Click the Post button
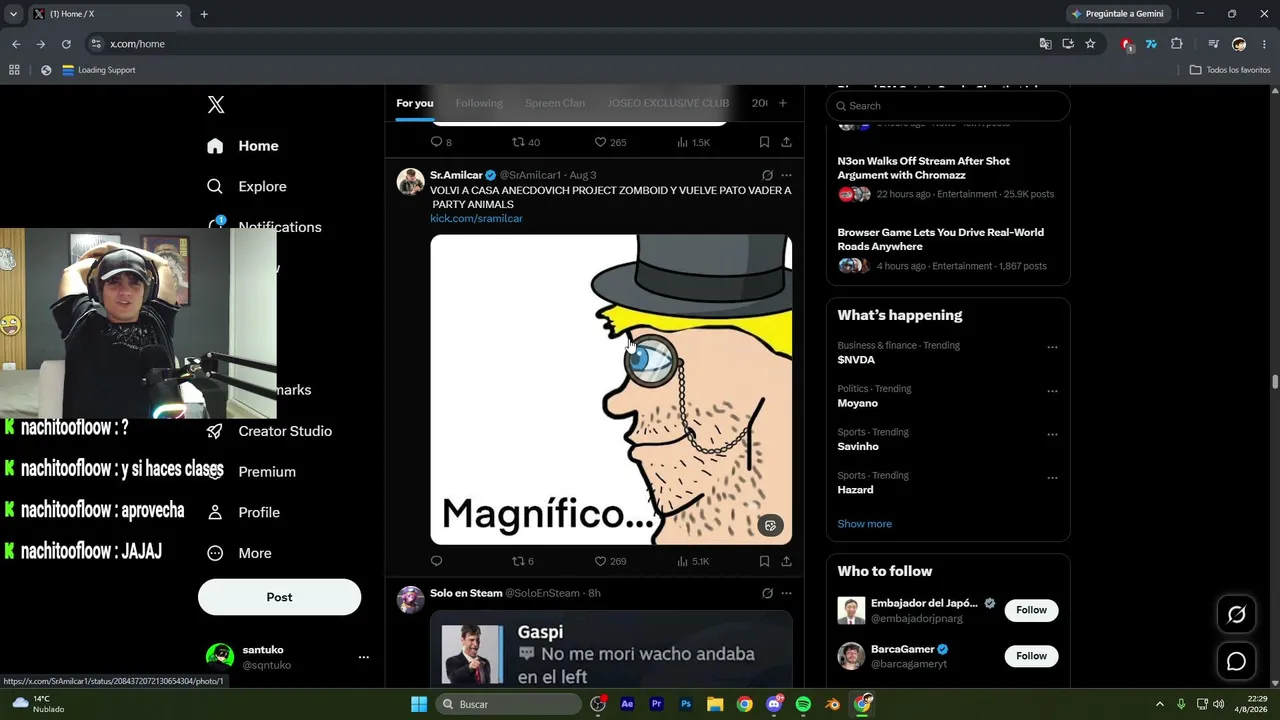The width and height of the screenshot is (1280, 720). (279, 597)
